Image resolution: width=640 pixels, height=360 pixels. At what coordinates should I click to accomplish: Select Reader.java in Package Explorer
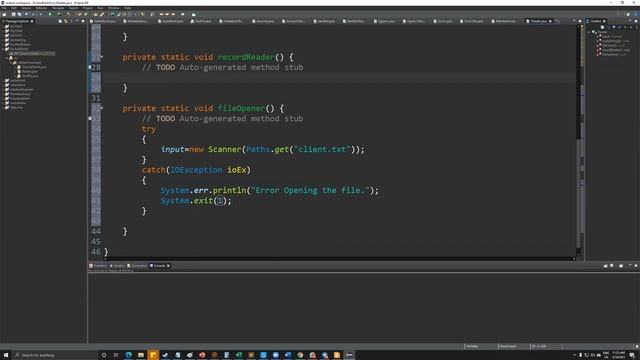click(29, 71)
